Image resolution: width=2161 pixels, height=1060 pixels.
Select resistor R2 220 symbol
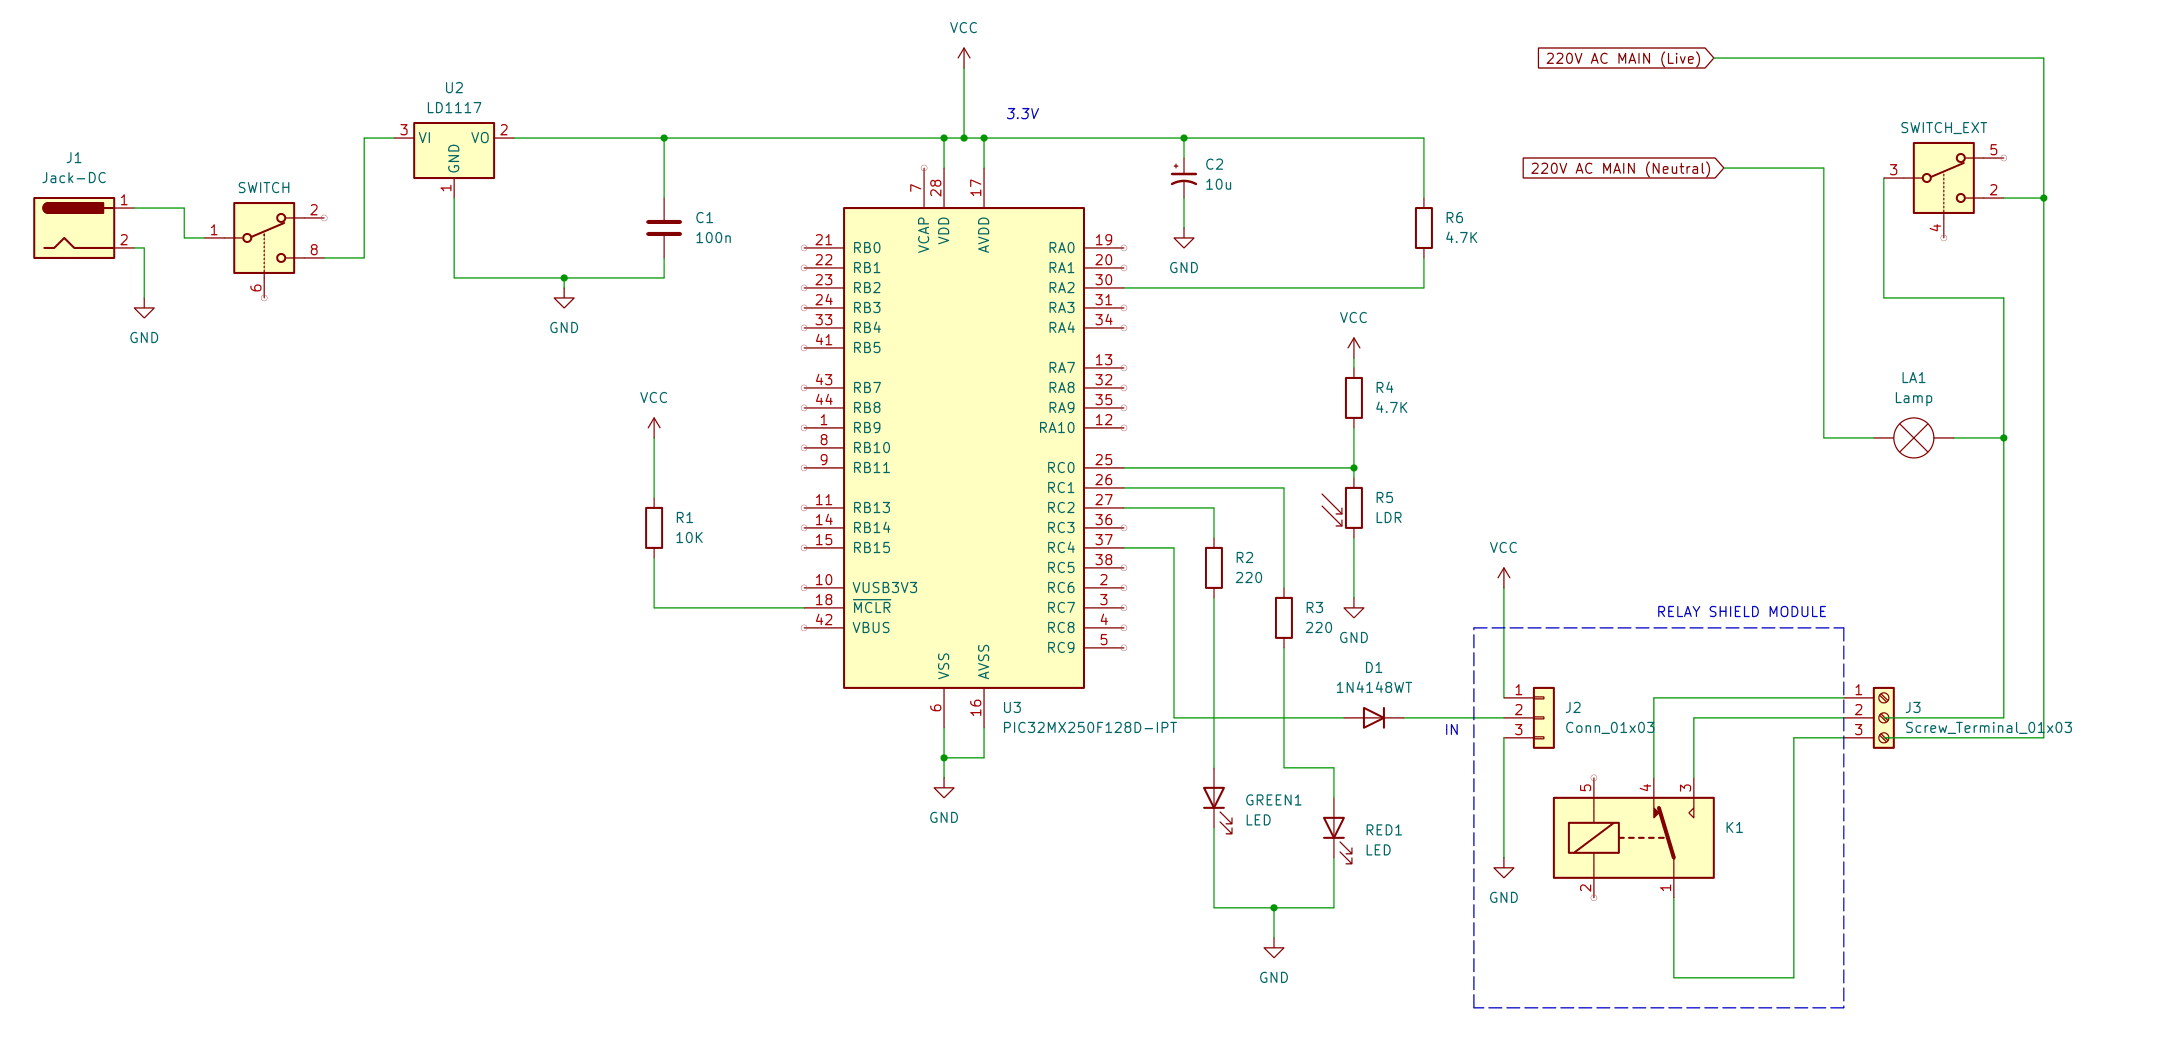(x=1214, y=568)
